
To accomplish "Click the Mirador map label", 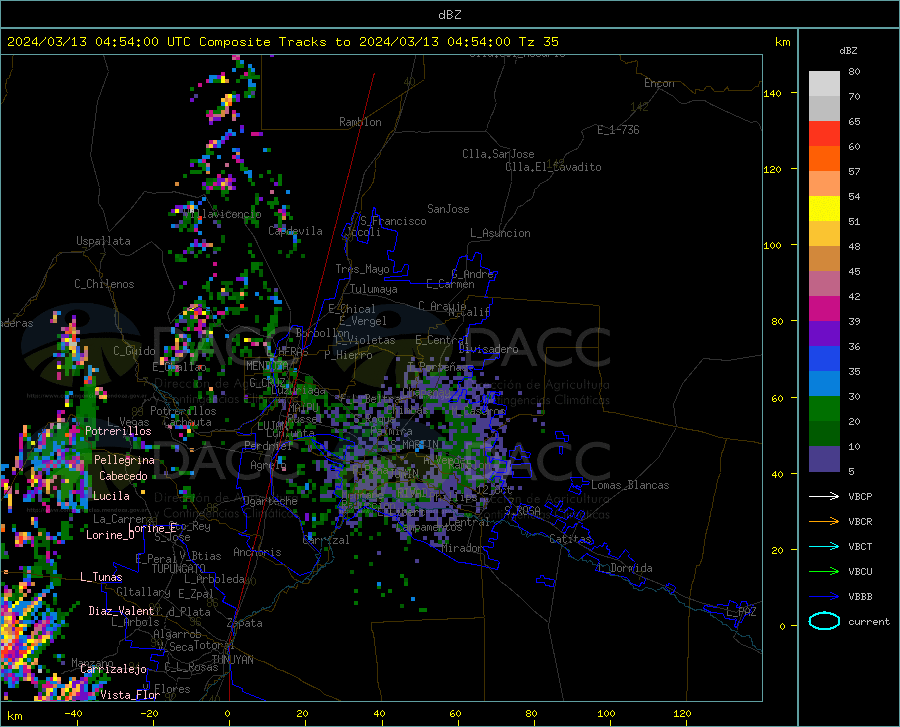I will click(x=462, y=548).
